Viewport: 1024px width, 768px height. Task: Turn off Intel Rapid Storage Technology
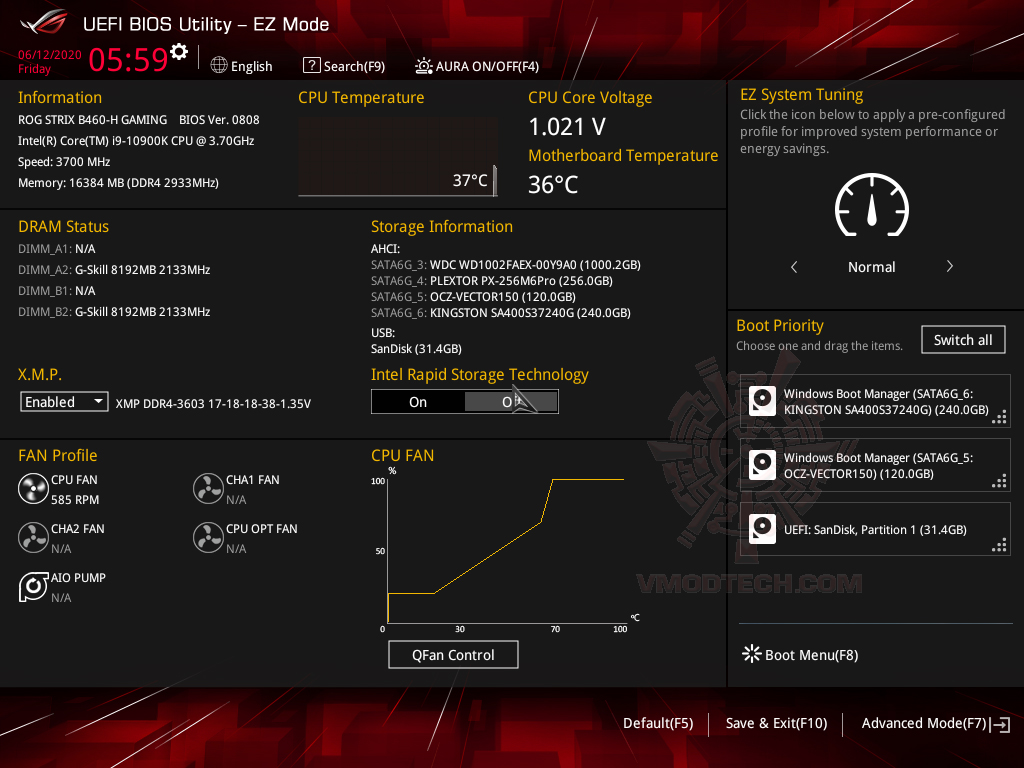511,401
